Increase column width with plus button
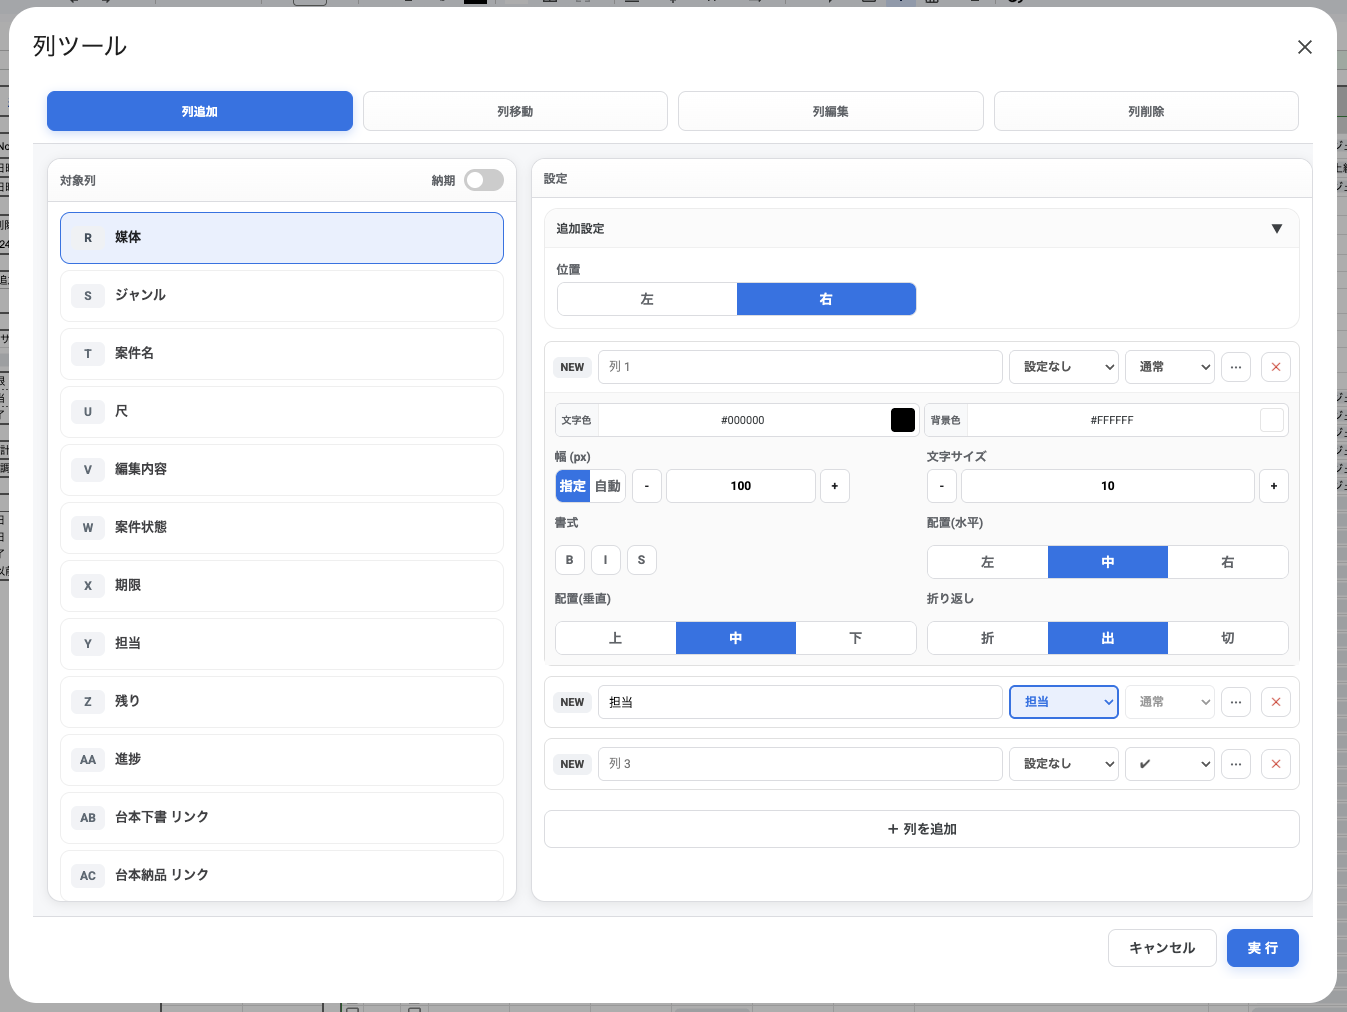 (835, 486)
